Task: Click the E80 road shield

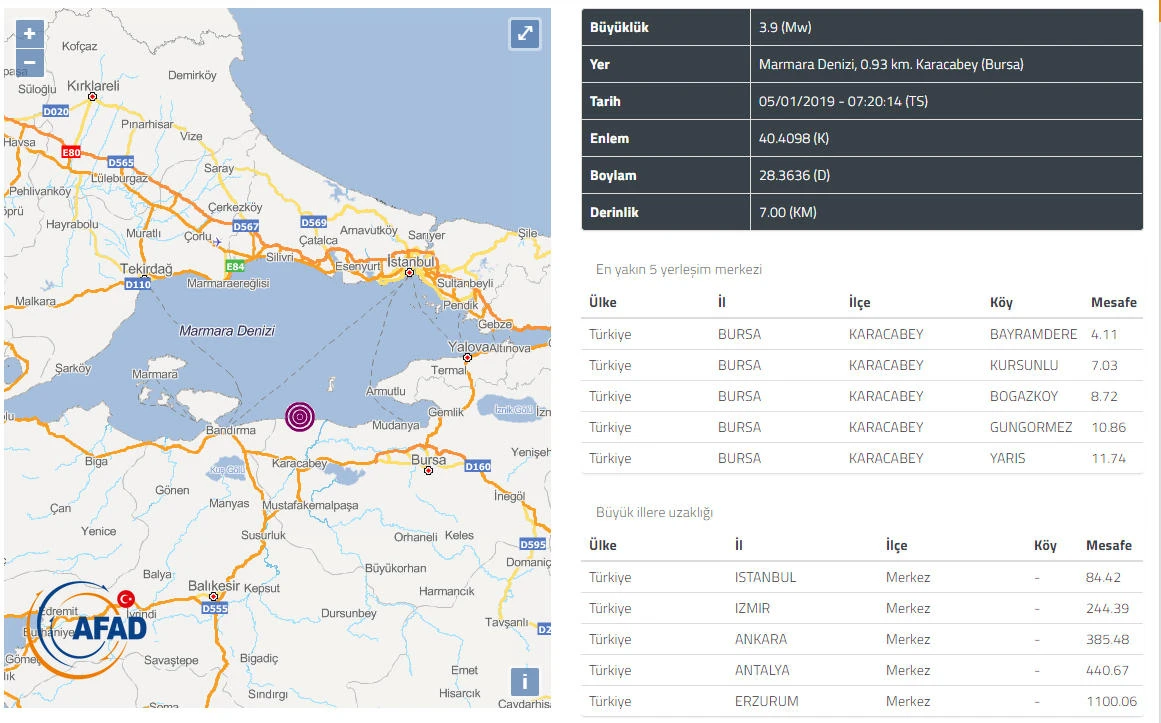Action: click(x=70, y=152)
